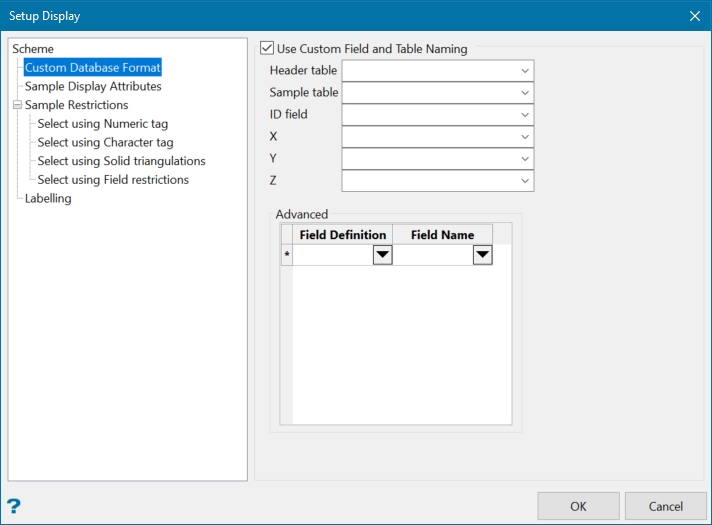The height and width of the screenshot is (525, 712).
Task: Click the blue help question mark icon
Action: coord(14,506)
